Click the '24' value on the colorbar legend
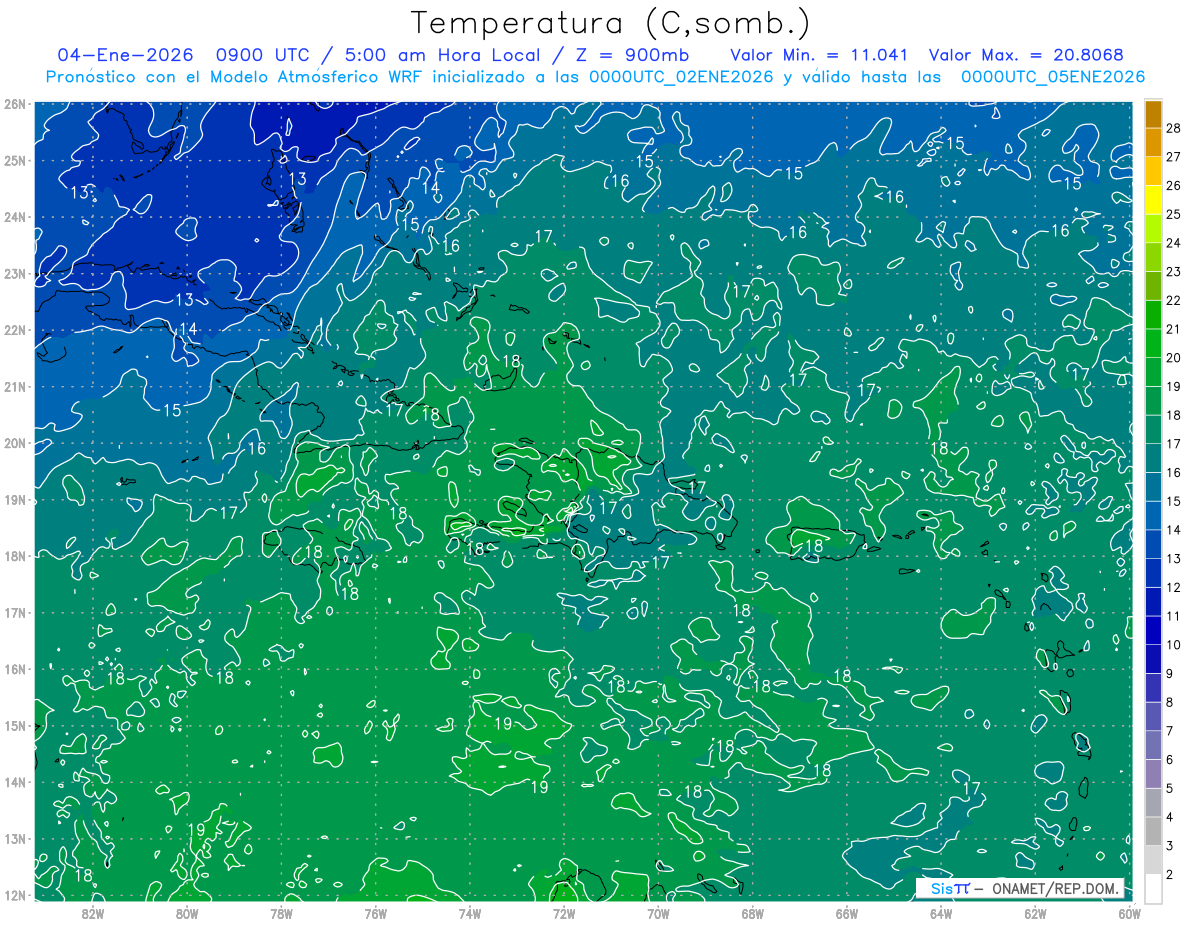 pos(1174,243)
